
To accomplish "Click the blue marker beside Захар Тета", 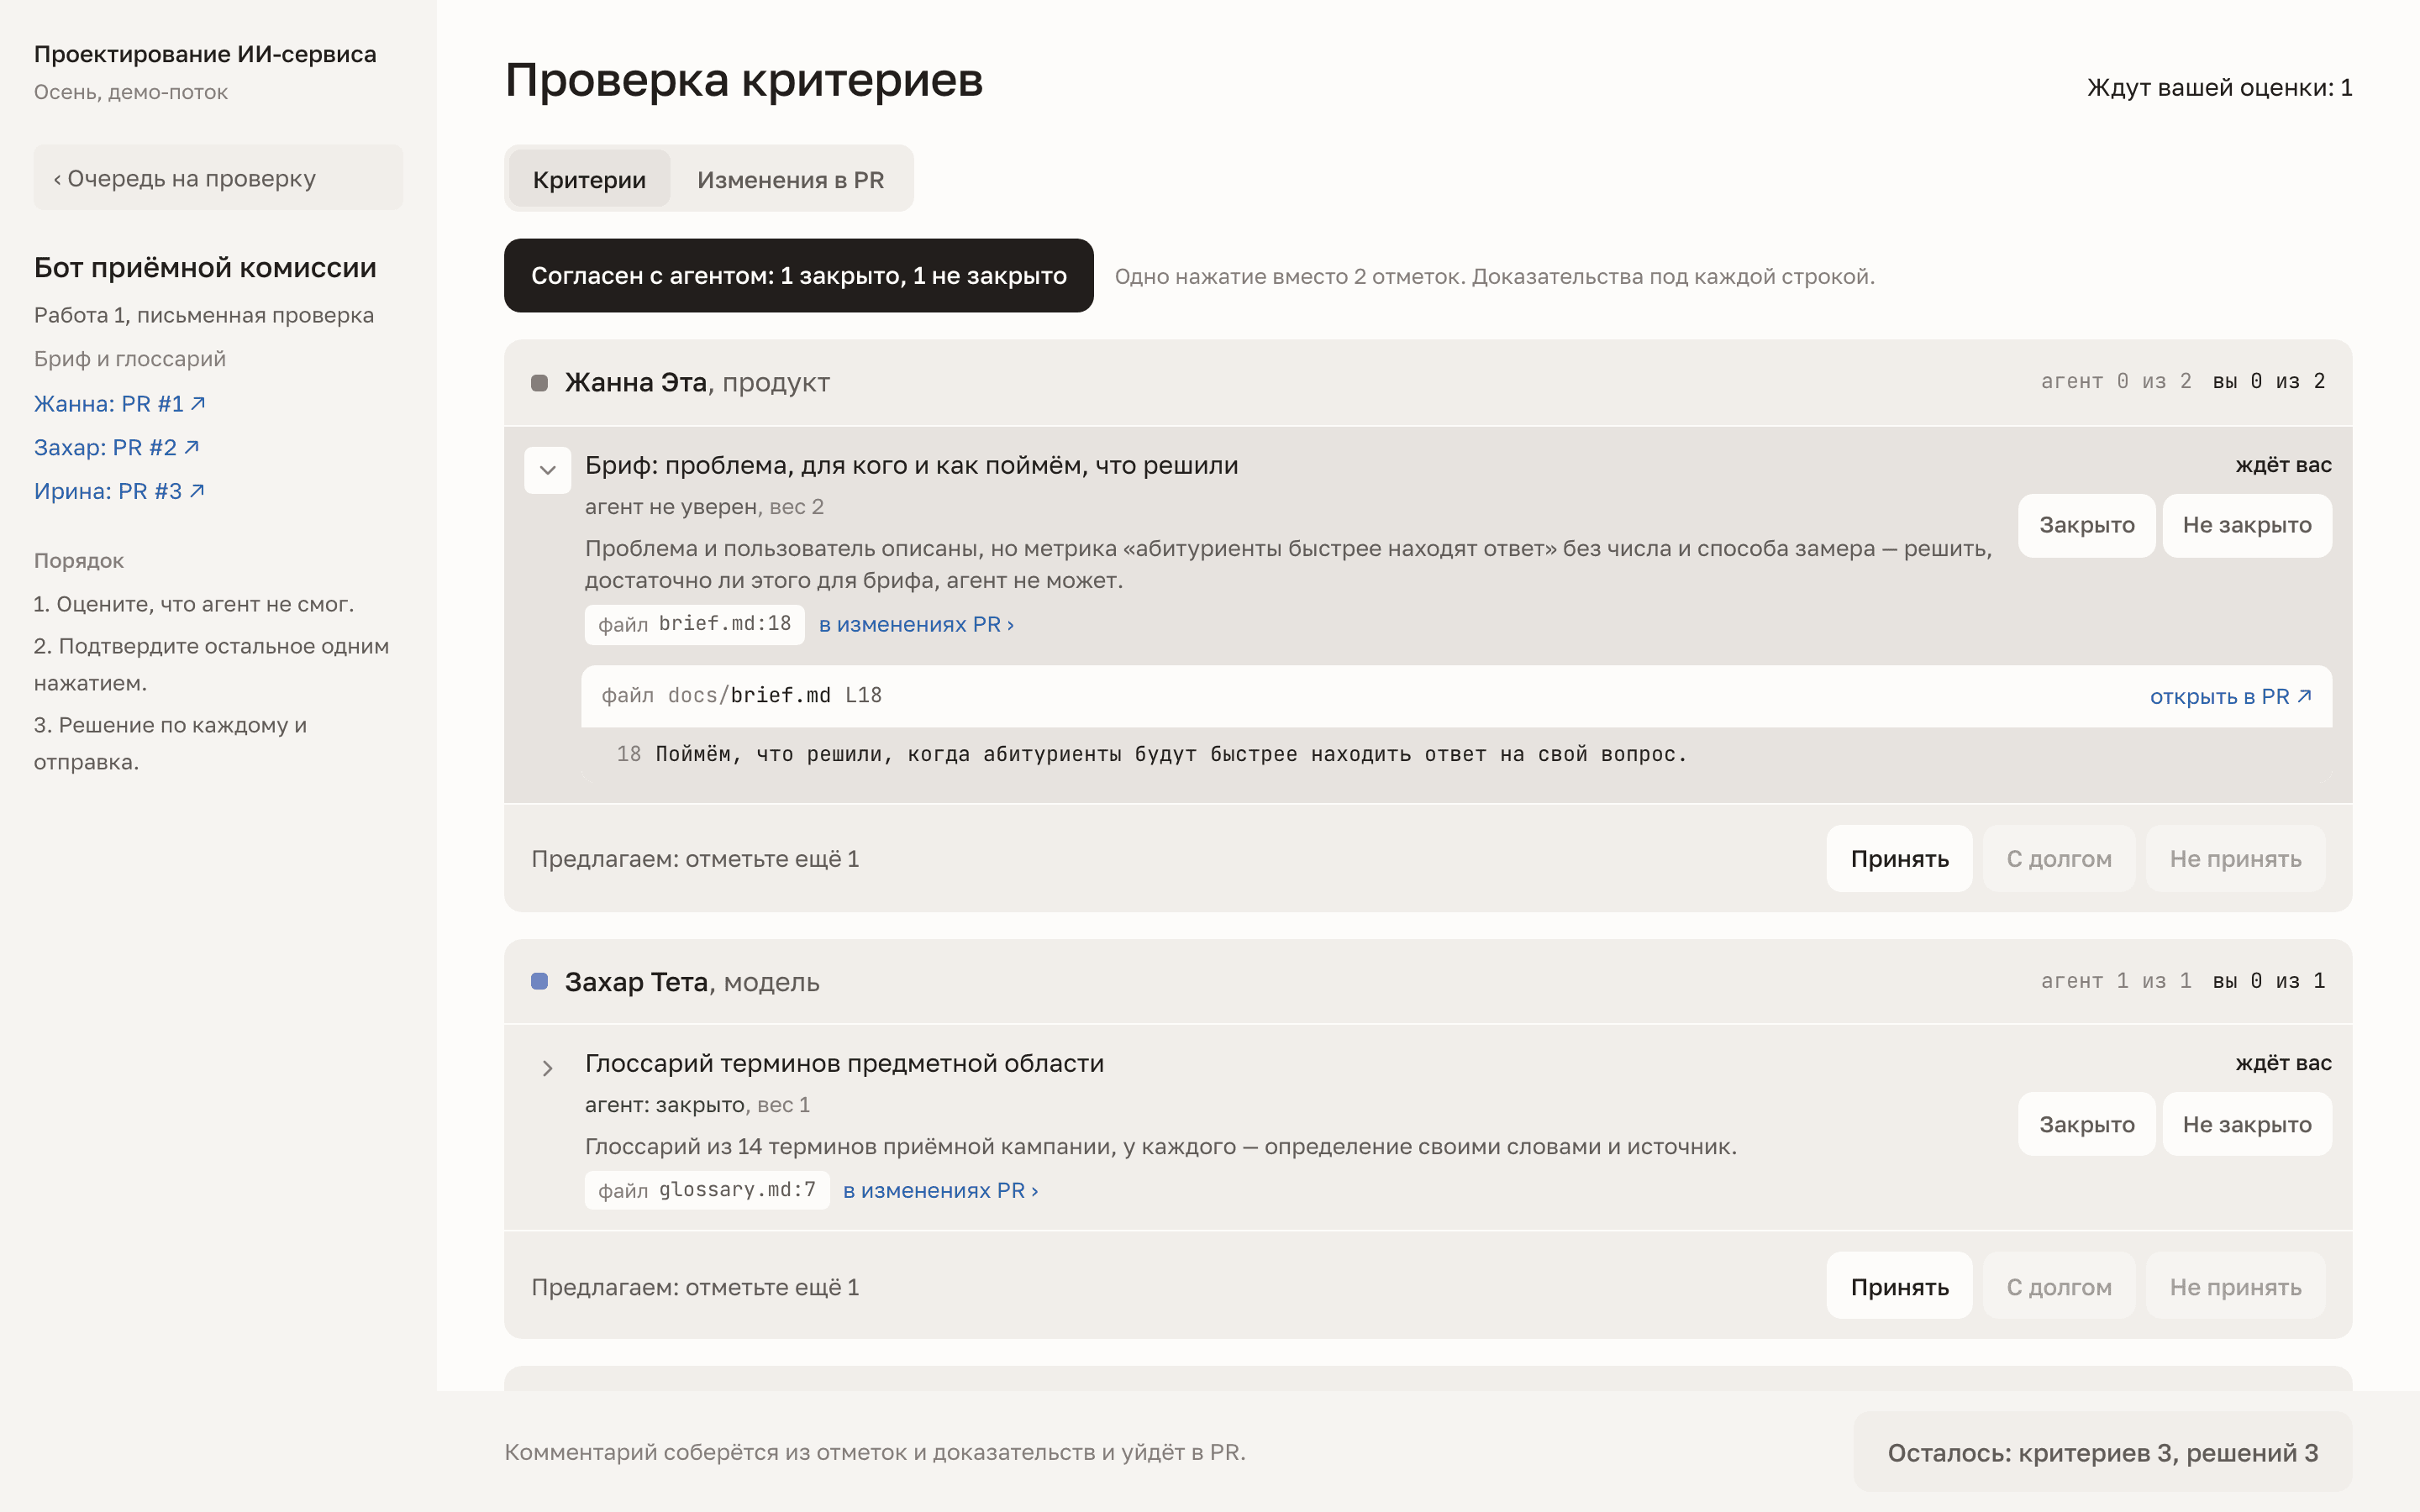I will pyautogui.click(x=539, y=981).
